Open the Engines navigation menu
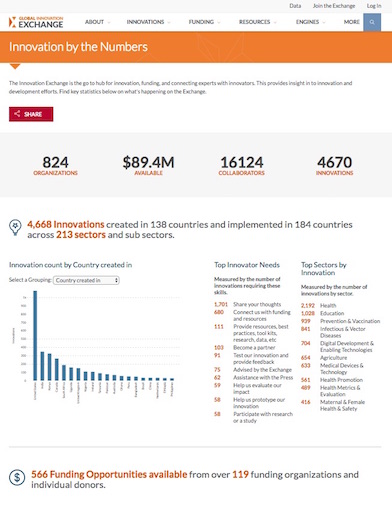The height and width of the screenshot is (509, 392). click(310, 22)
